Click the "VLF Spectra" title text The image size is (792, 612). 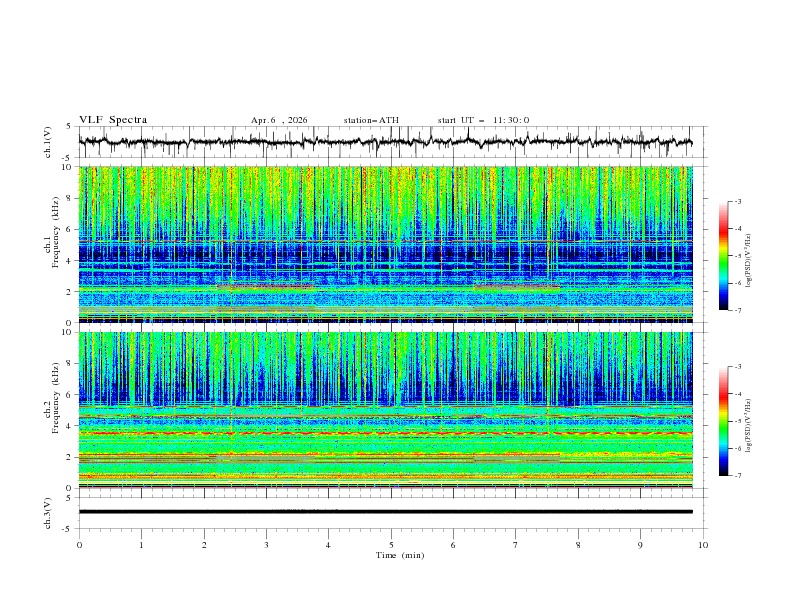coord(113,120)
